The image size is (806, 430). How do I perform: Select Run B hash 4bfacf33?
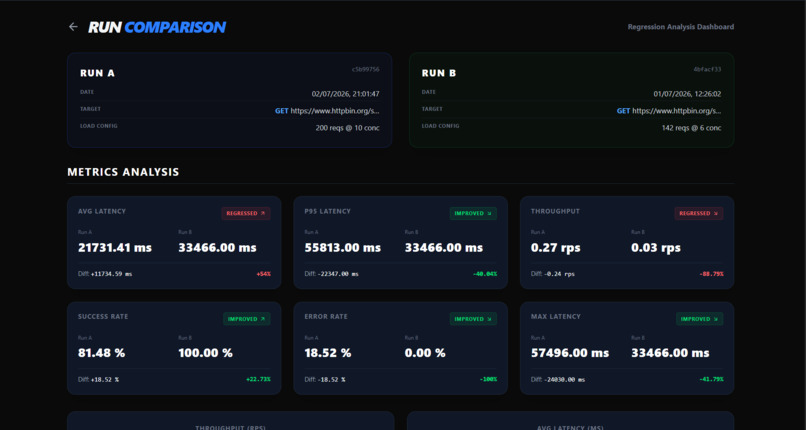(707, 69)
